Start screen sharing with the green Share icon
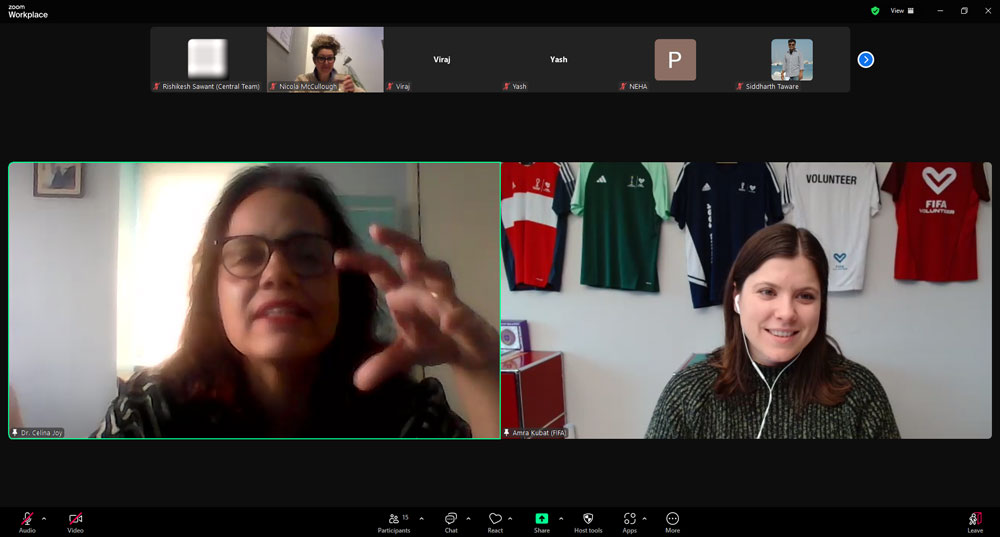The image size is (1000, 537). (x=541, y=519)
